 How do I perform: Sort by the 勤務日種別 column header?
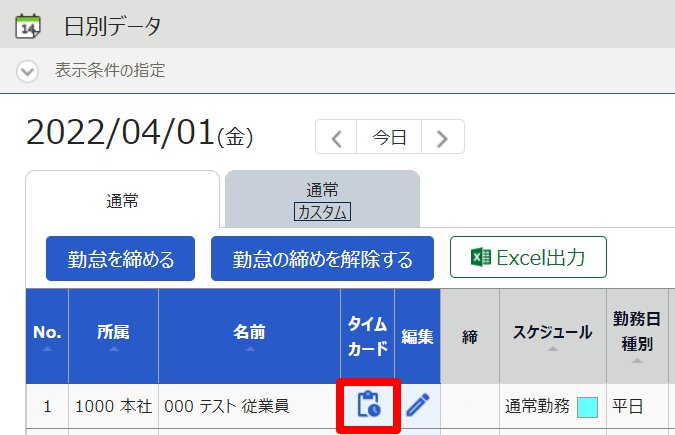point(637,336)
